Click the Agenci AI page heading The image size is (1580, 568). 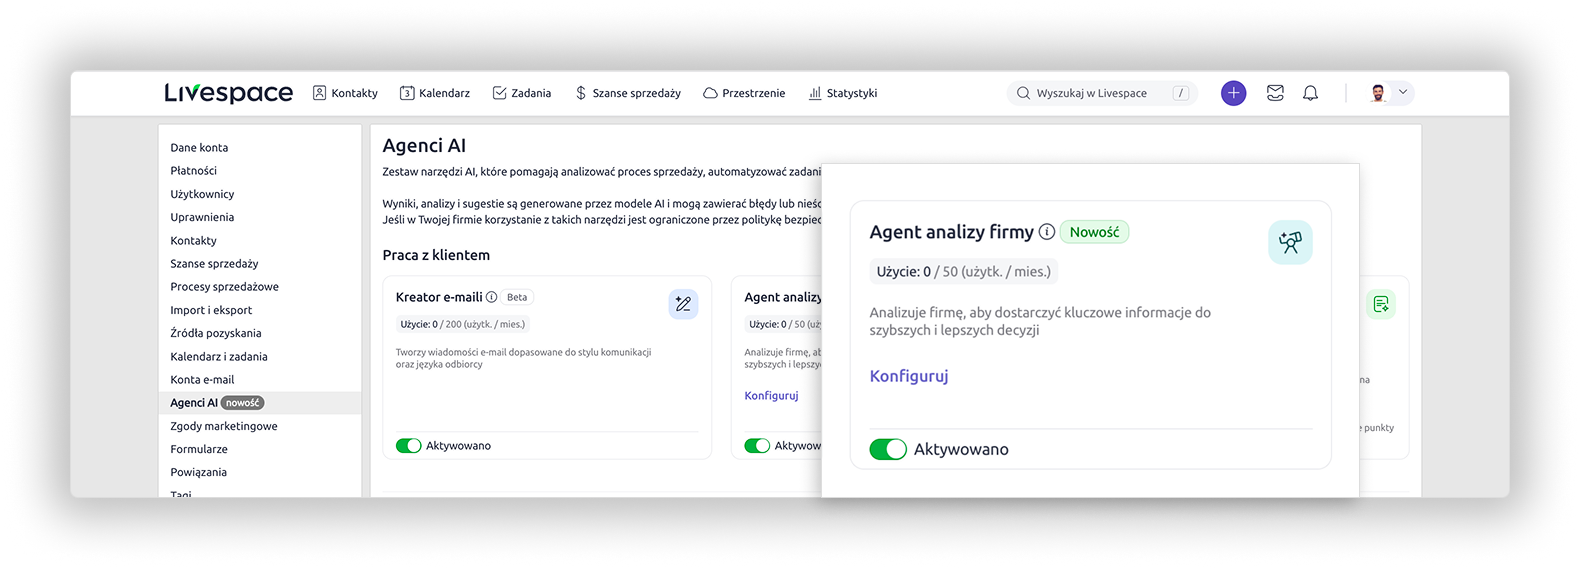pyautogui.click(x=424, y=146)
